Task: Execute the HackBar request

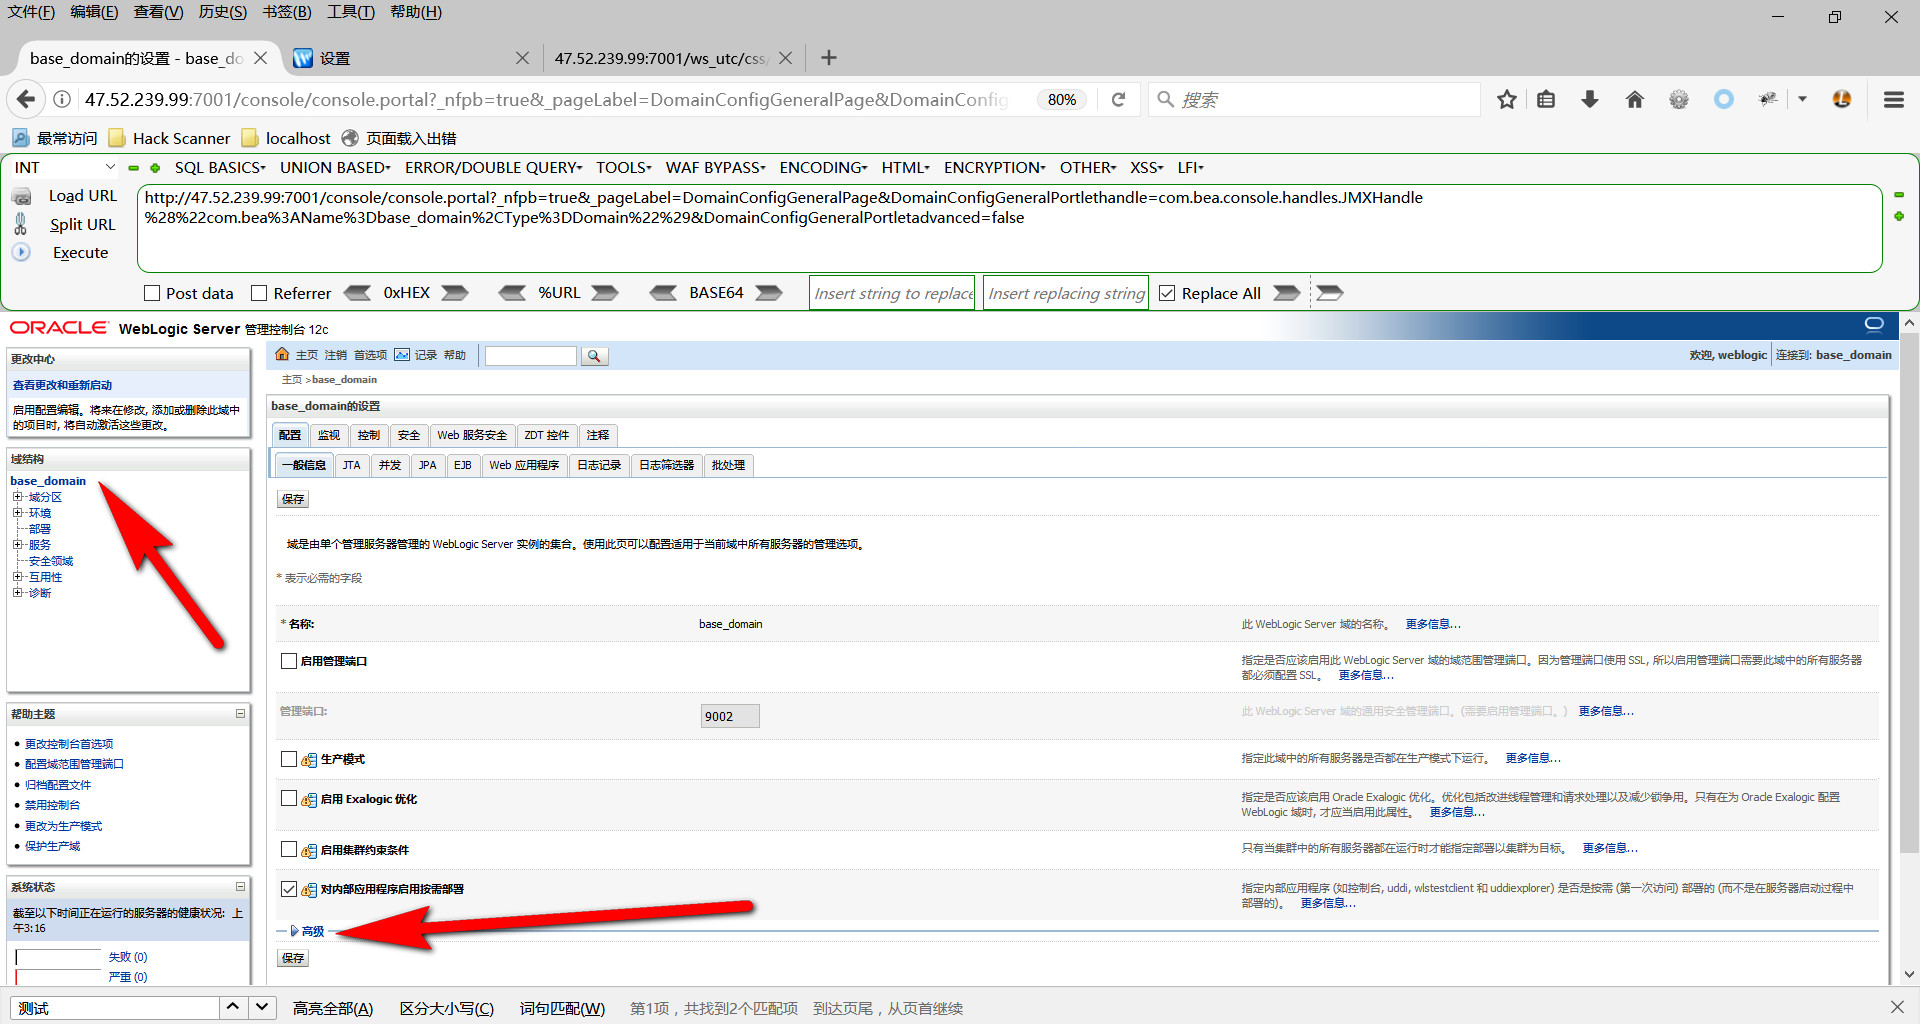Action: (x=81, y=253)
